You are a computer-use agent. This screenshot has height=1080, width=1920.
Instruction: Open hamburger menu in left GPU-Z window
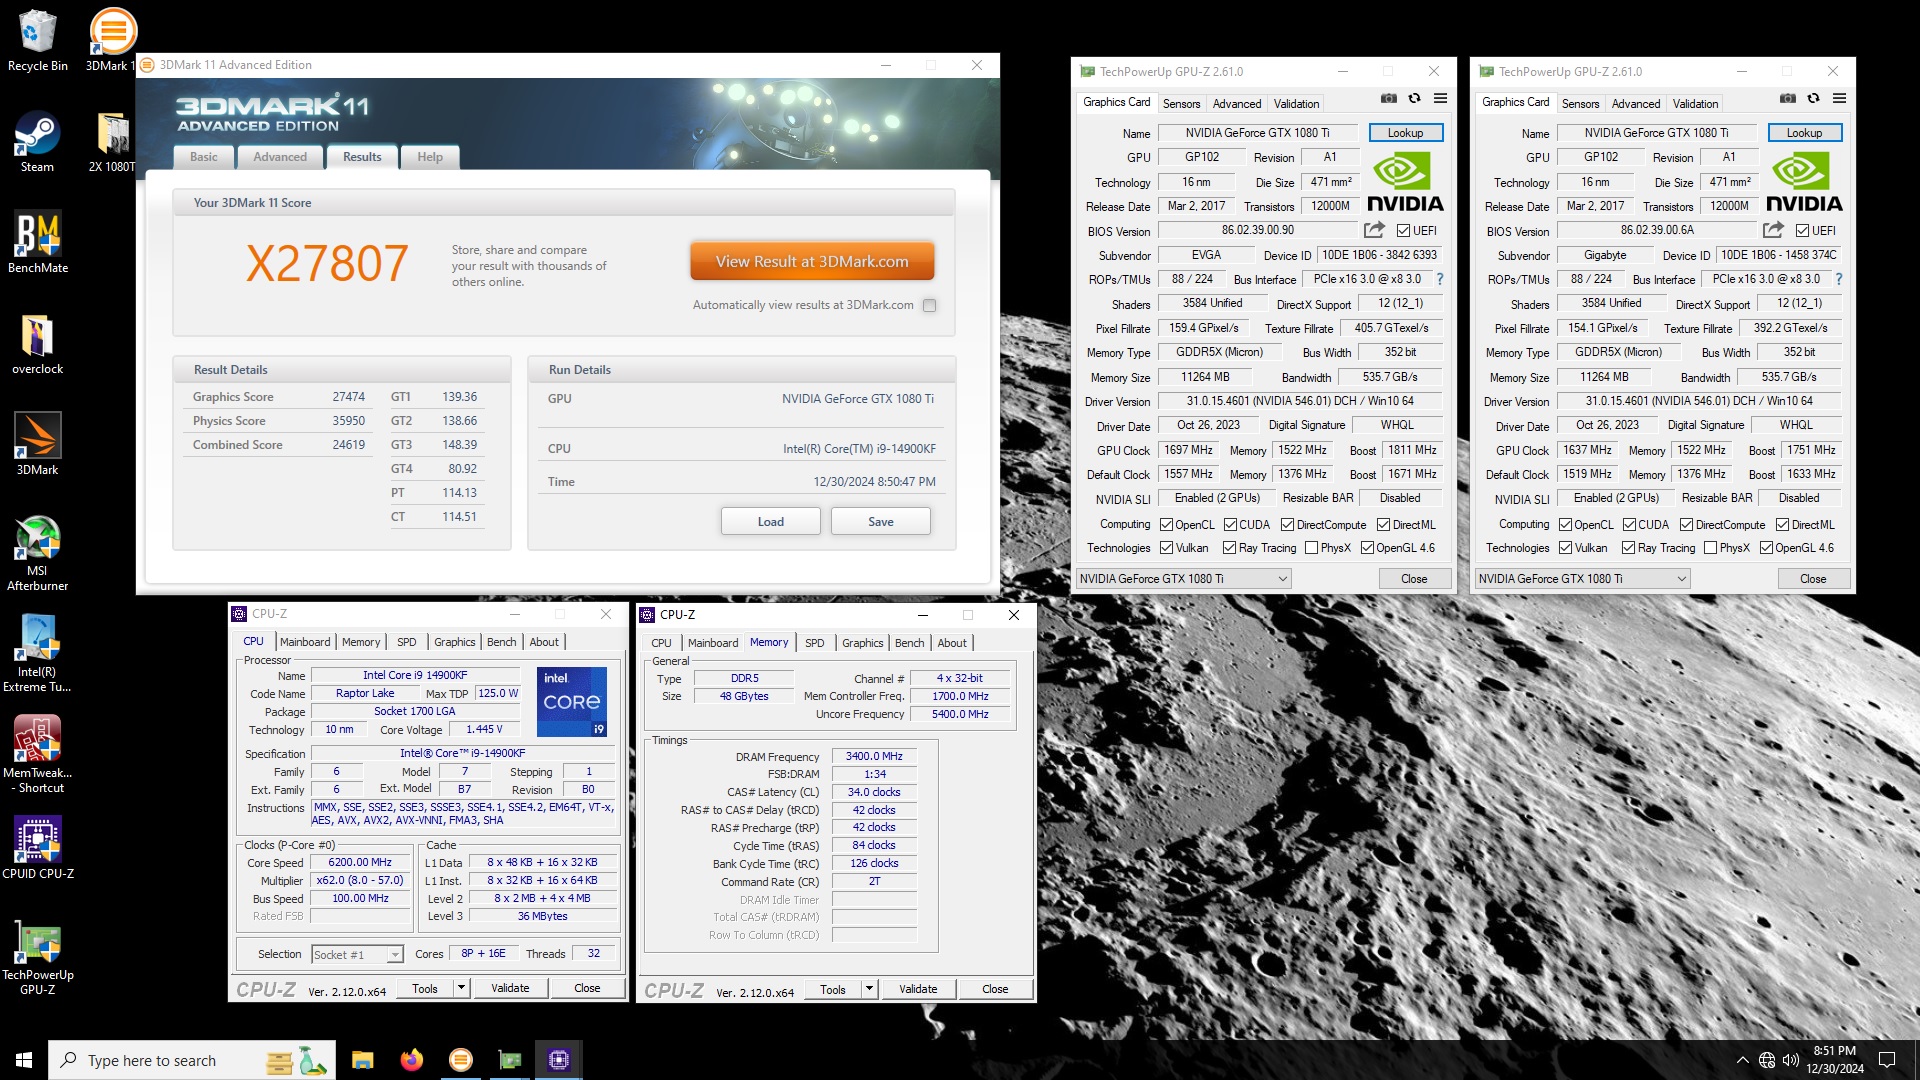tap(1440, 98)
